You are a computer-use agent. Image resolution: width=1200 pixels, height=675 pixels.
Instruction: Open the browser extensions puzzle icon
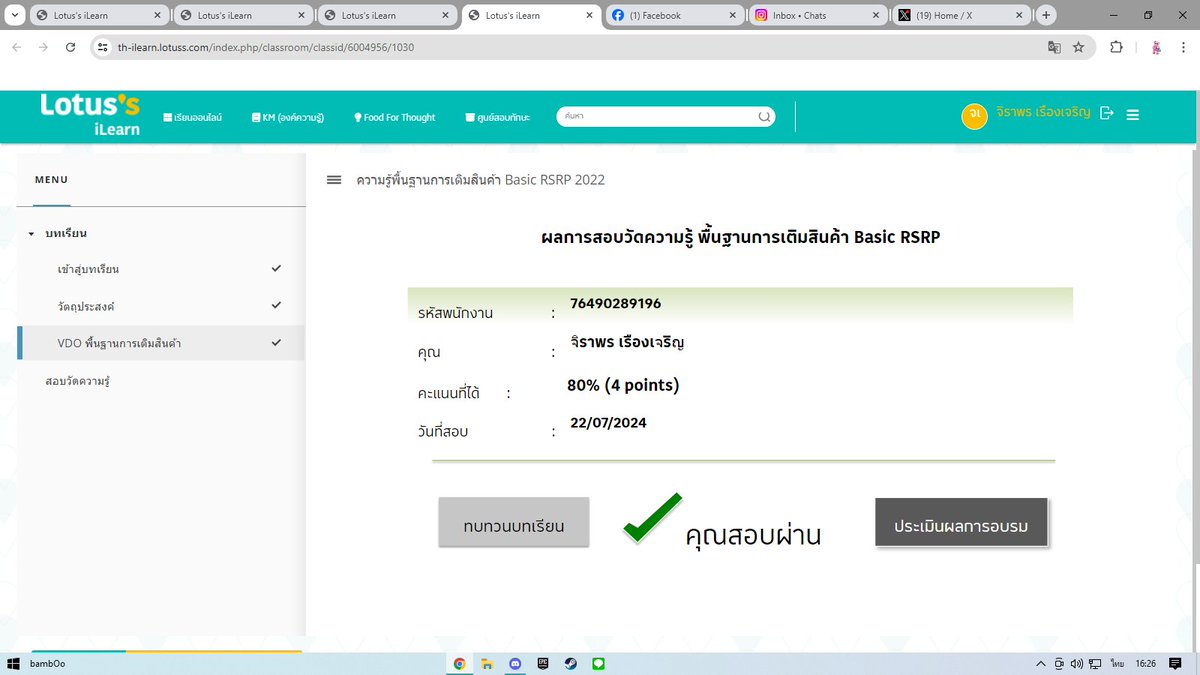click(x=1116, y=47)
